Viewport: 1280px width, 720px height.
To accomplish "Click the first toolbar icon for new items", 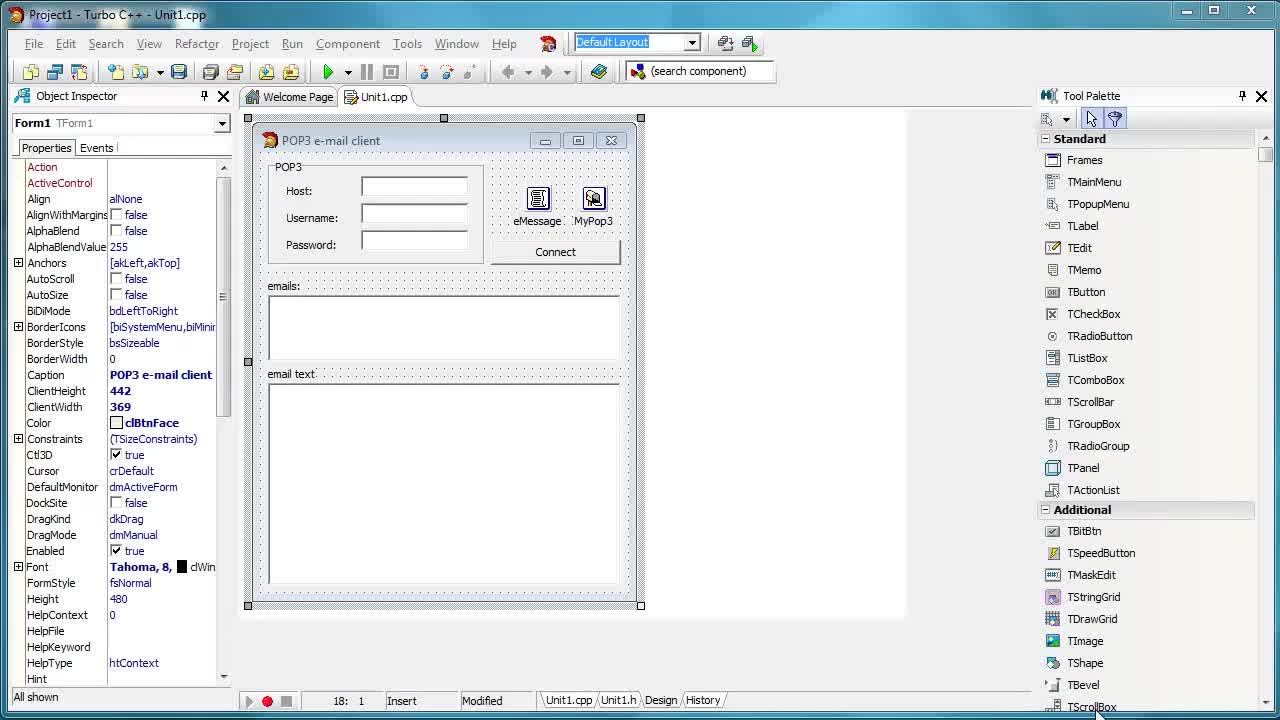I will pyautogui.click(x=31, y=72).
